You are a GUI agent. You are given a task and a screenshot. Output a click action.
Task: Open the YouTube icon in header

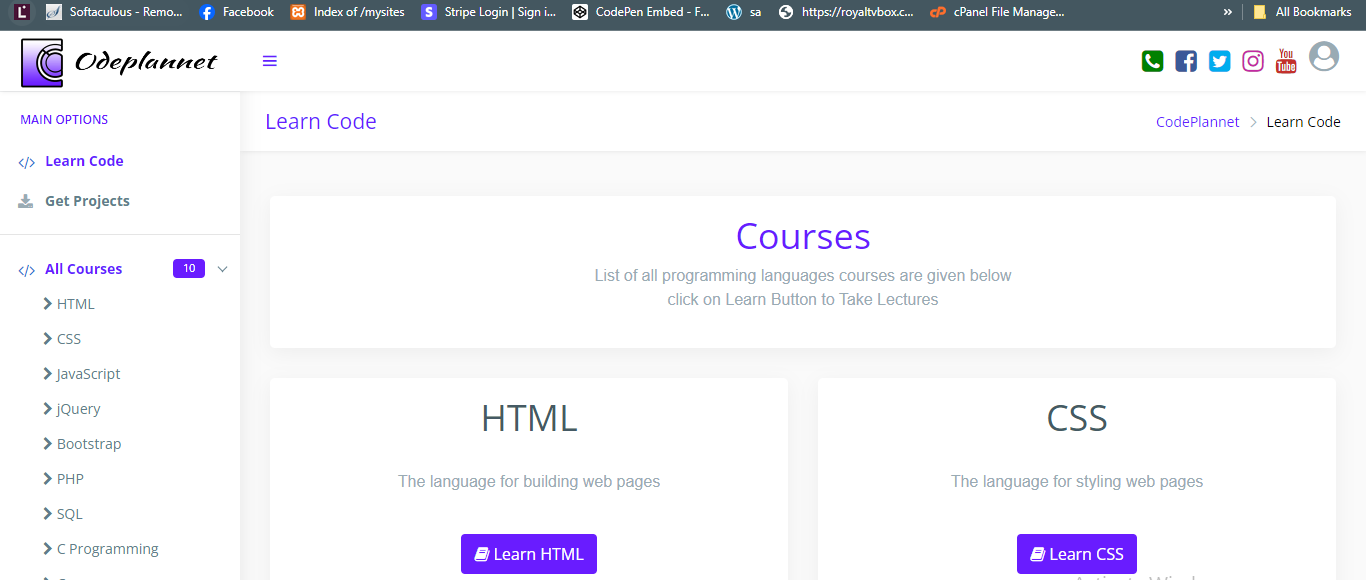pyautogui.click(x=1286, y=61)
